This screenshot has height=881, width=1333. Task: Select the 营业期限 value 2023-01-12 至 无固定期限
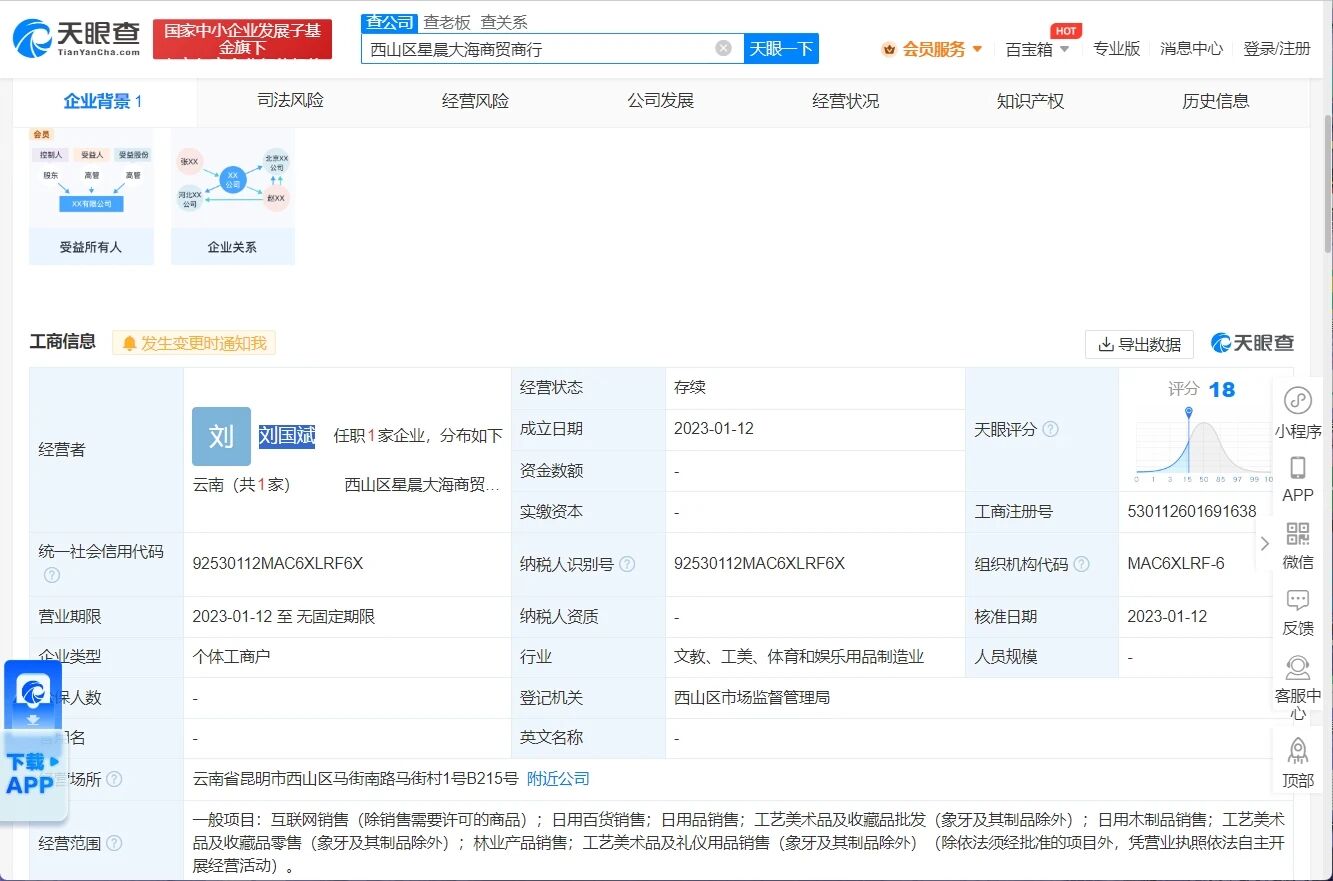coord(284,617)
